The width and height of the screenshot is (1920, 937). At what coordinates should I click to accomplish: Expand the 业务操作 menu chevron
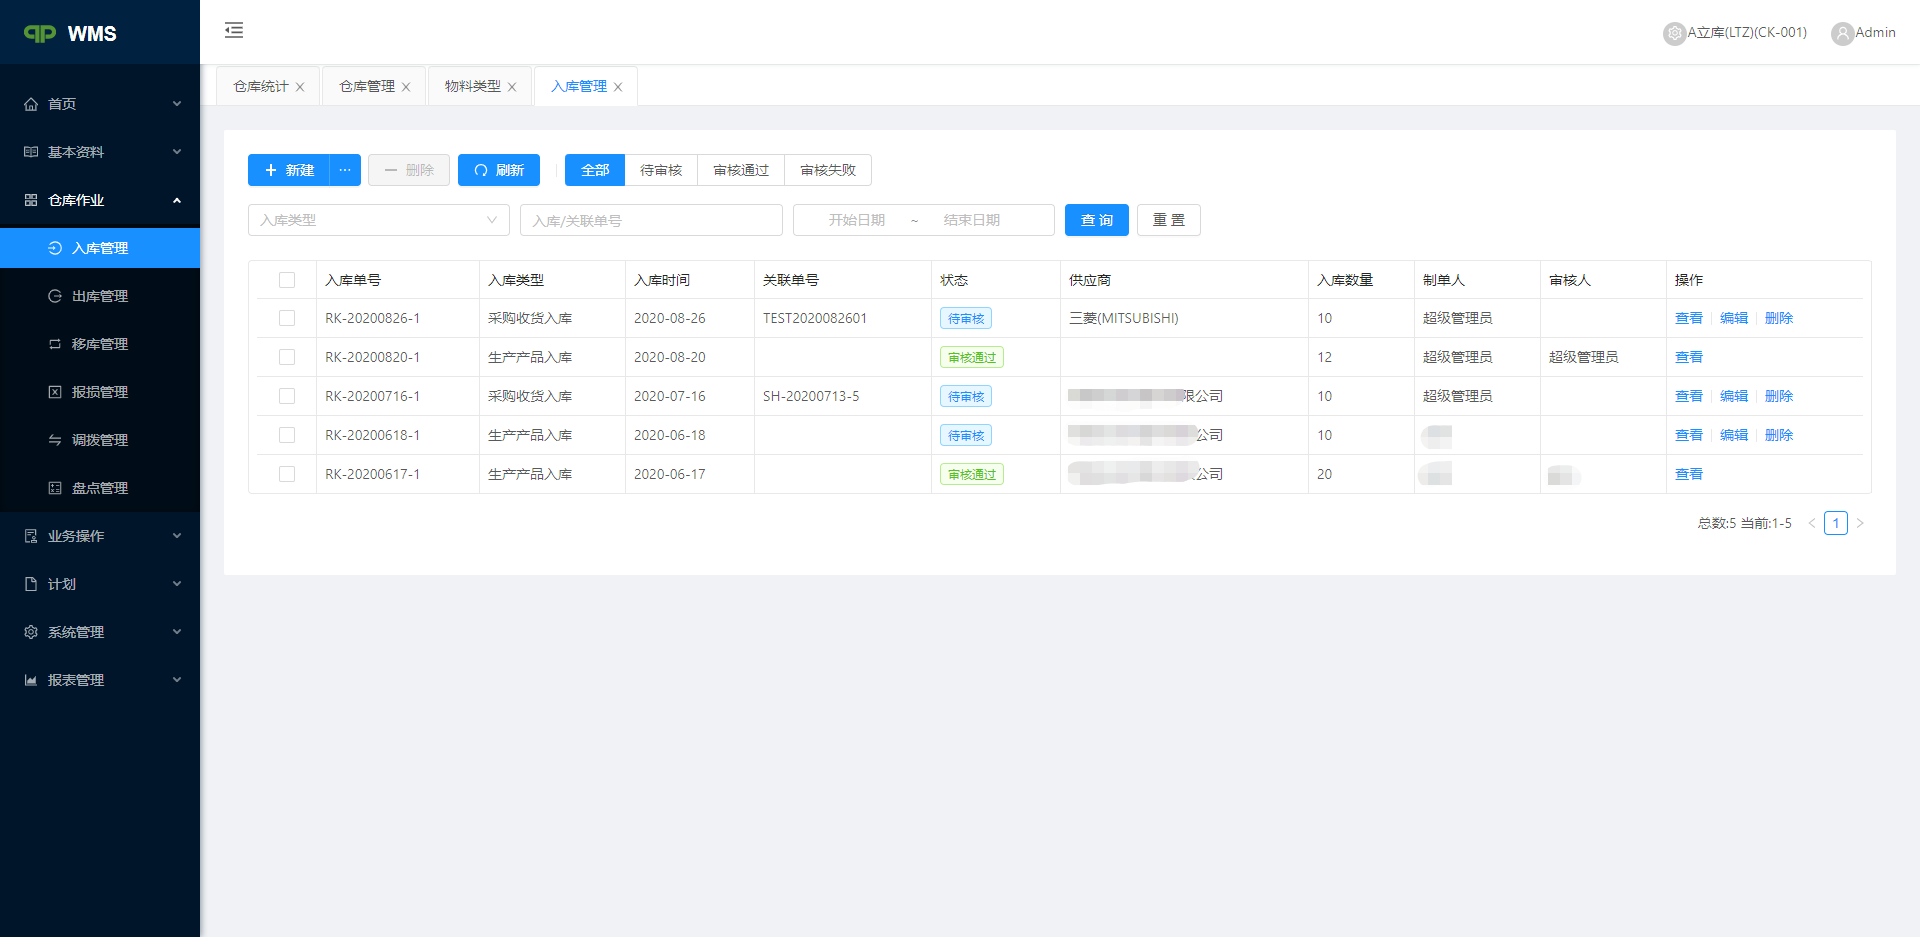pos(177,536)
